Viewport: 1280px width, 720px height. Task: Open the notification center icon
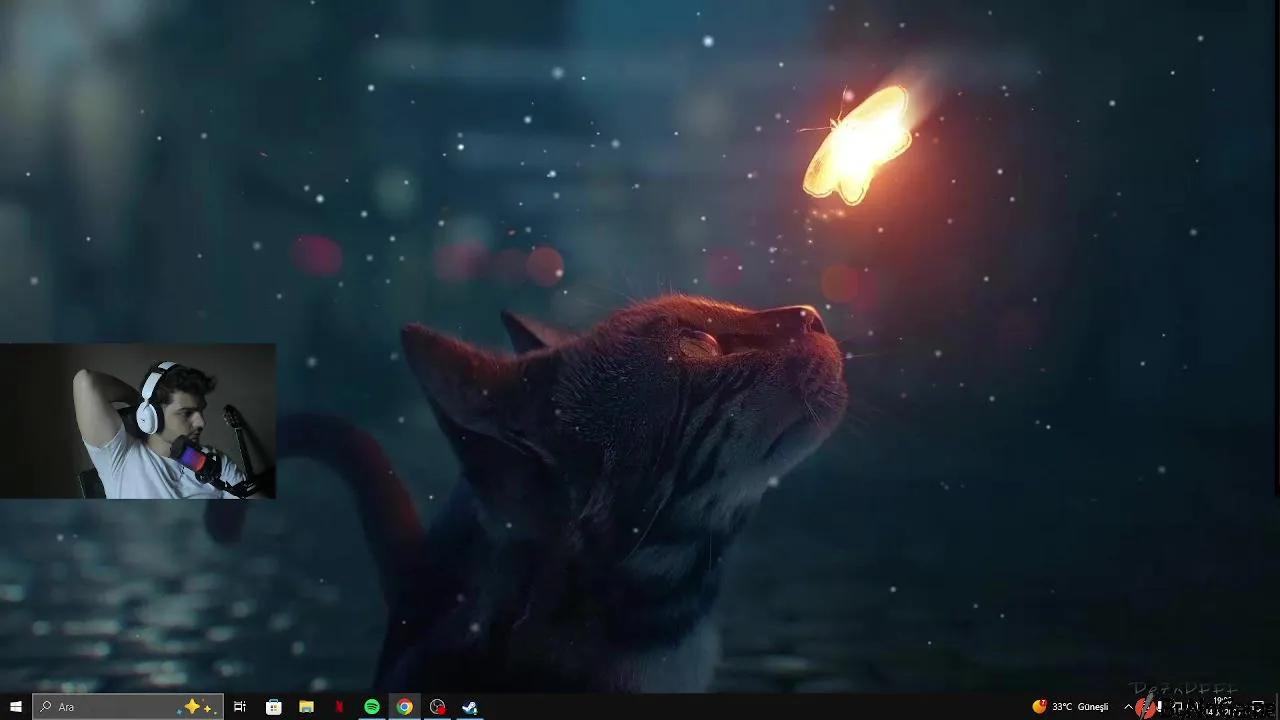[1258, 707]
